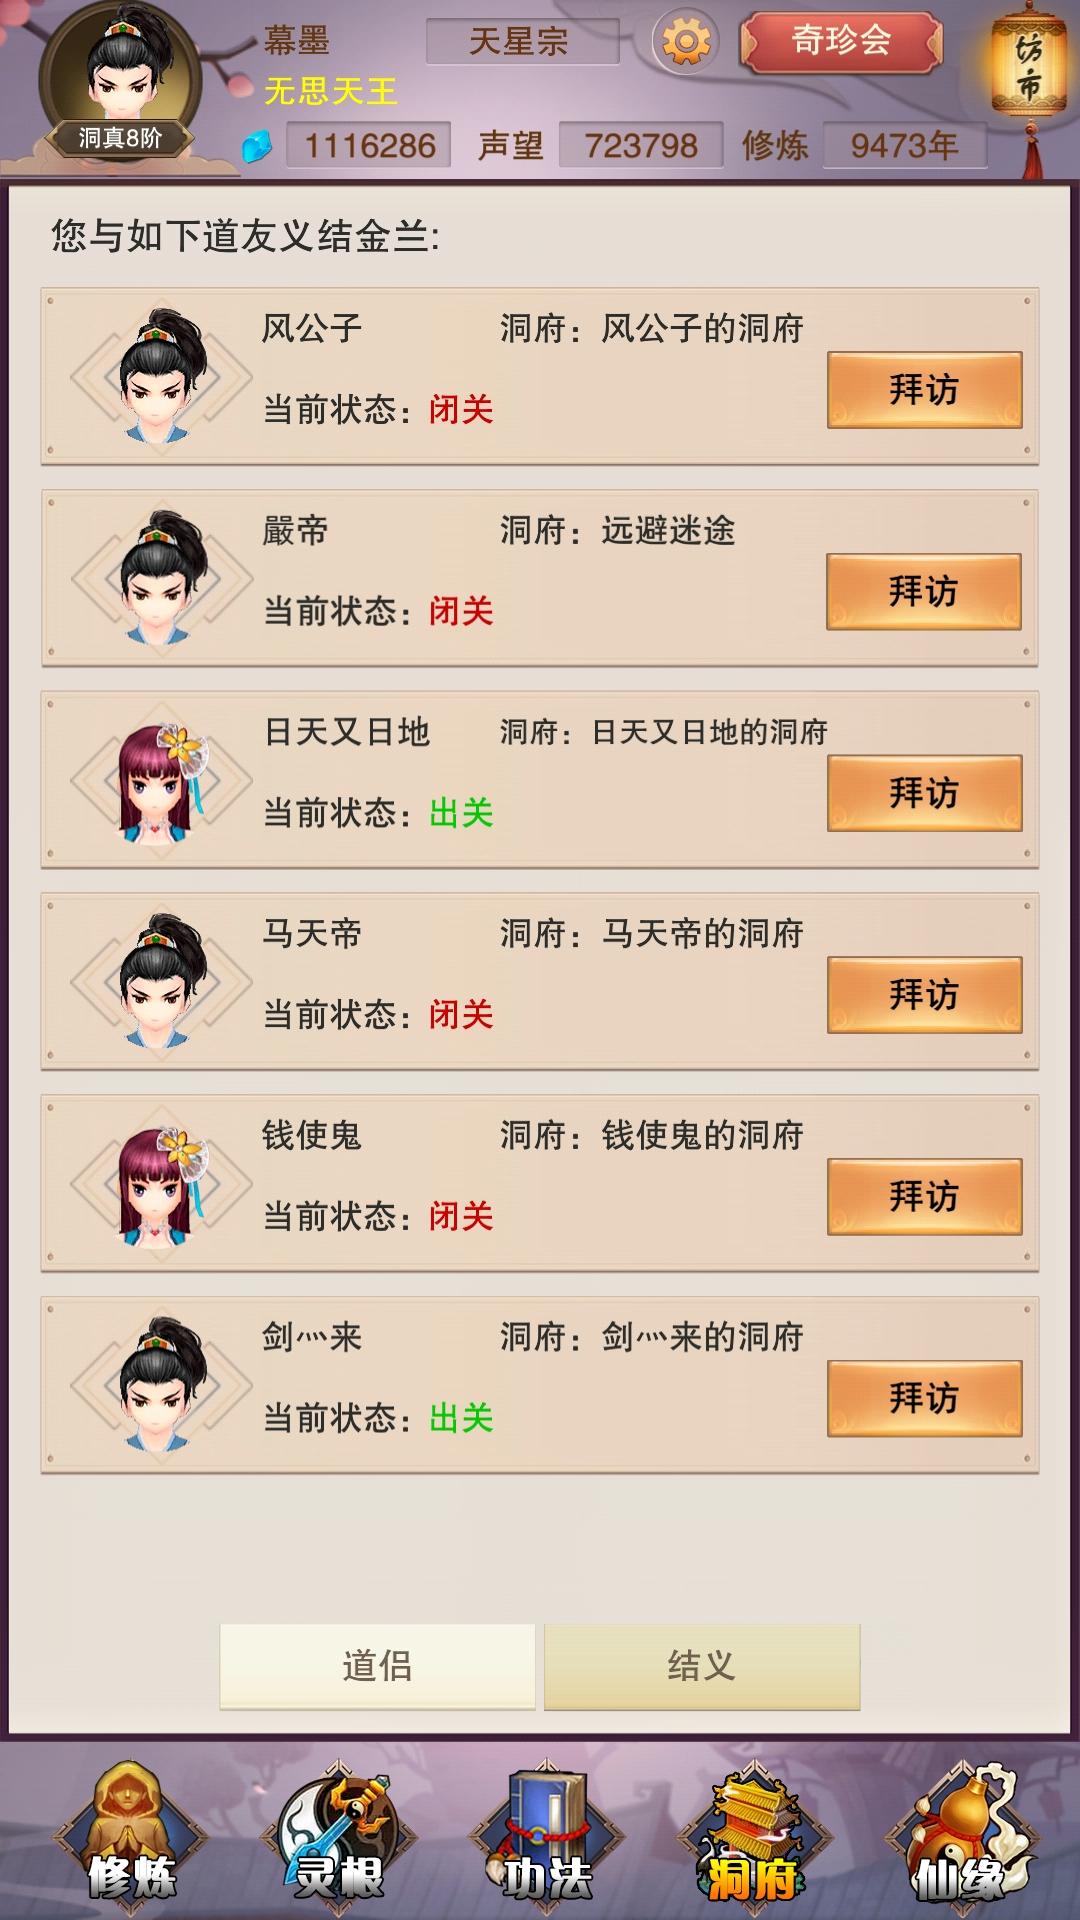Open the settings gear icon
1080x1920 pixels.
pyautogui.click(x=686, y=42)
